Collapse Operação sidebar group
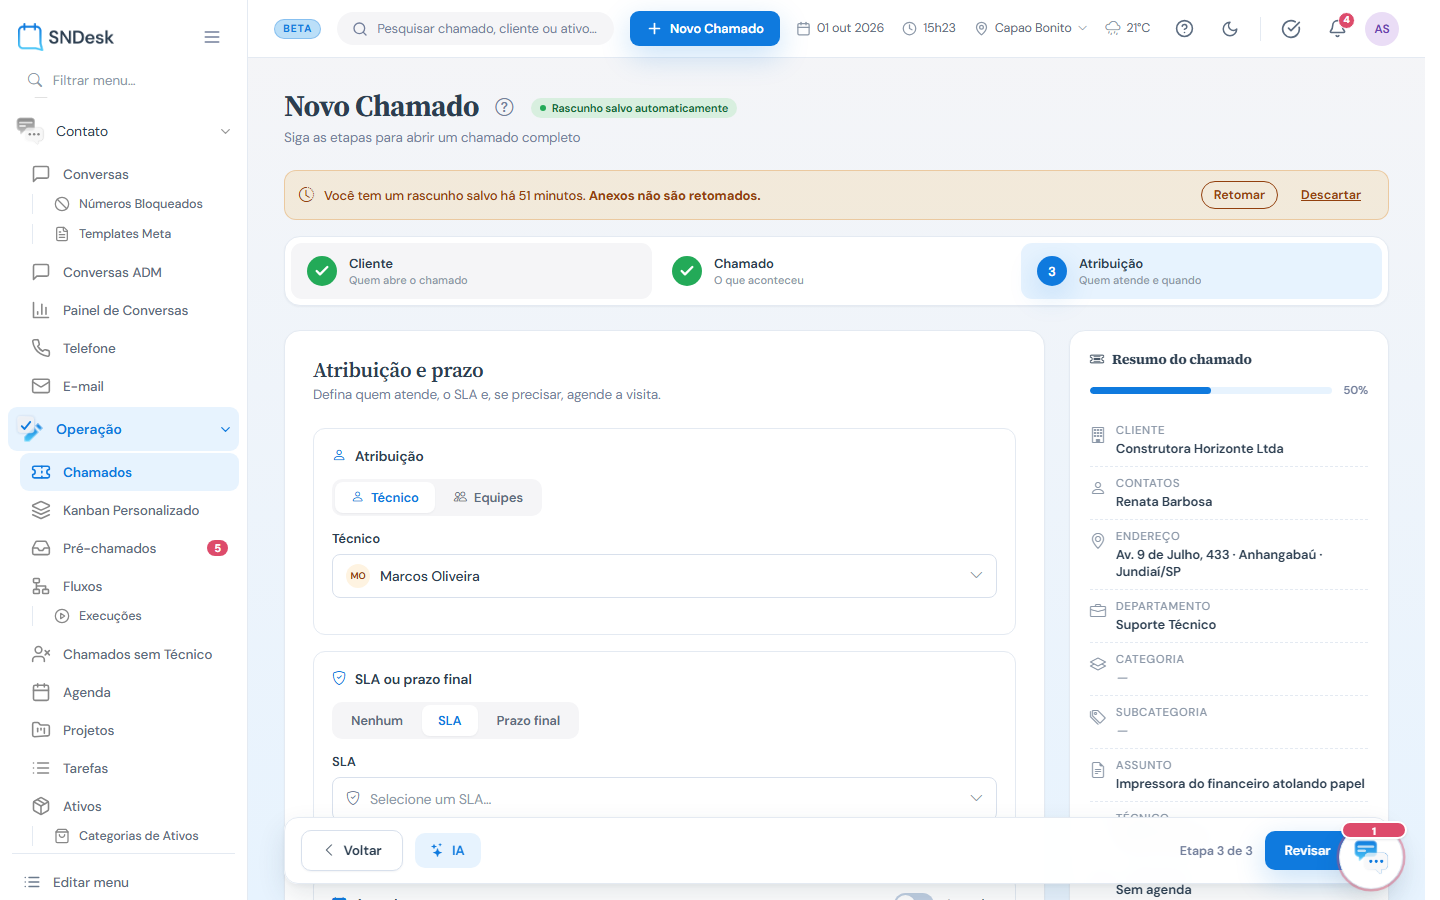The image size is (1440, 900). [124, 429]
